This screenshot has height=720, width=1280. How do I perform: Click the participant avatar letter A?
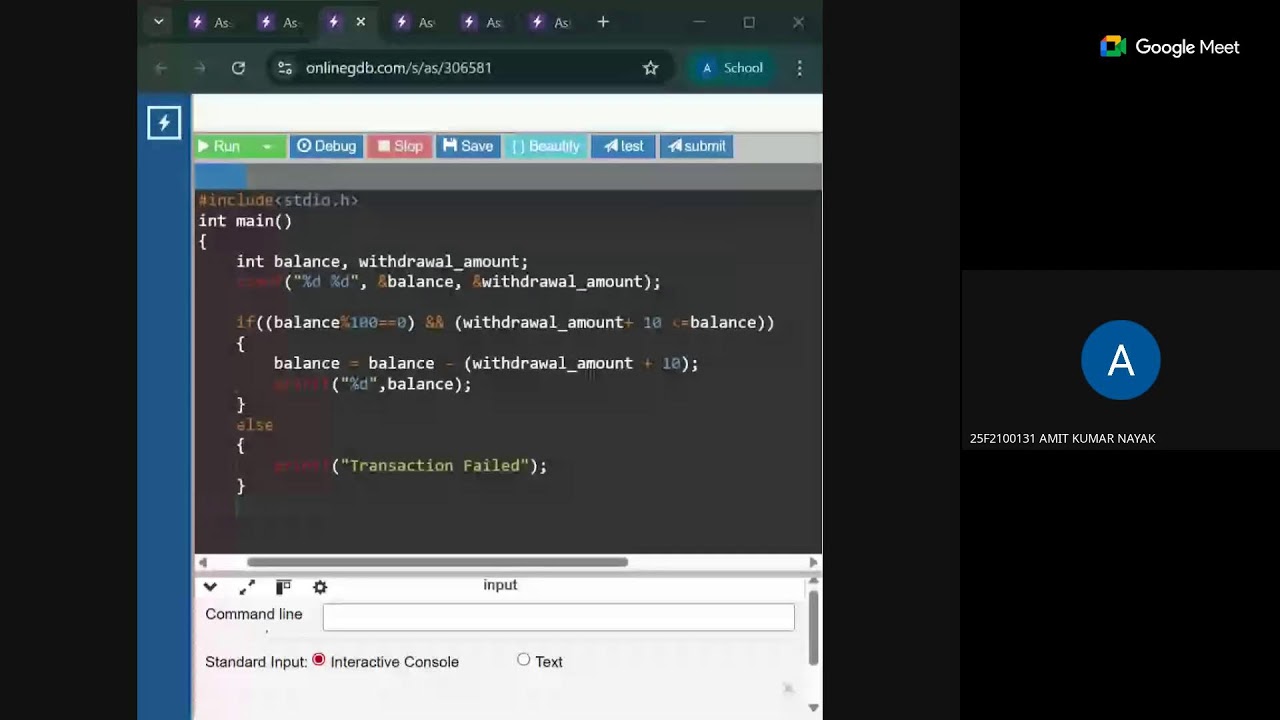point(1121,360)
